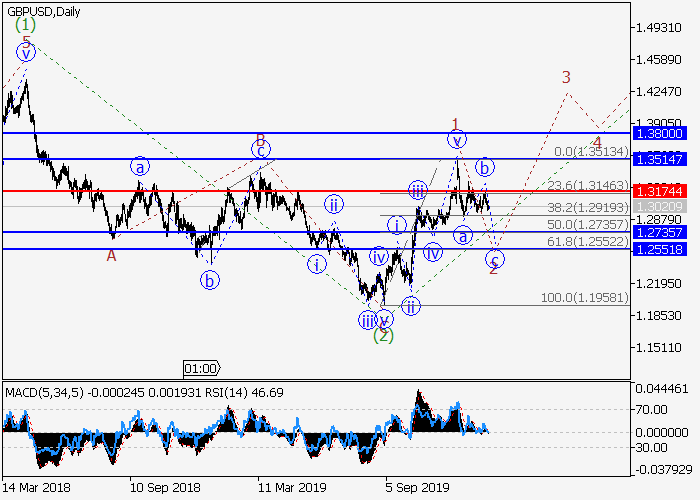
Task: Select the red wave 4 projection label
Action: click(x=596, y=142)
